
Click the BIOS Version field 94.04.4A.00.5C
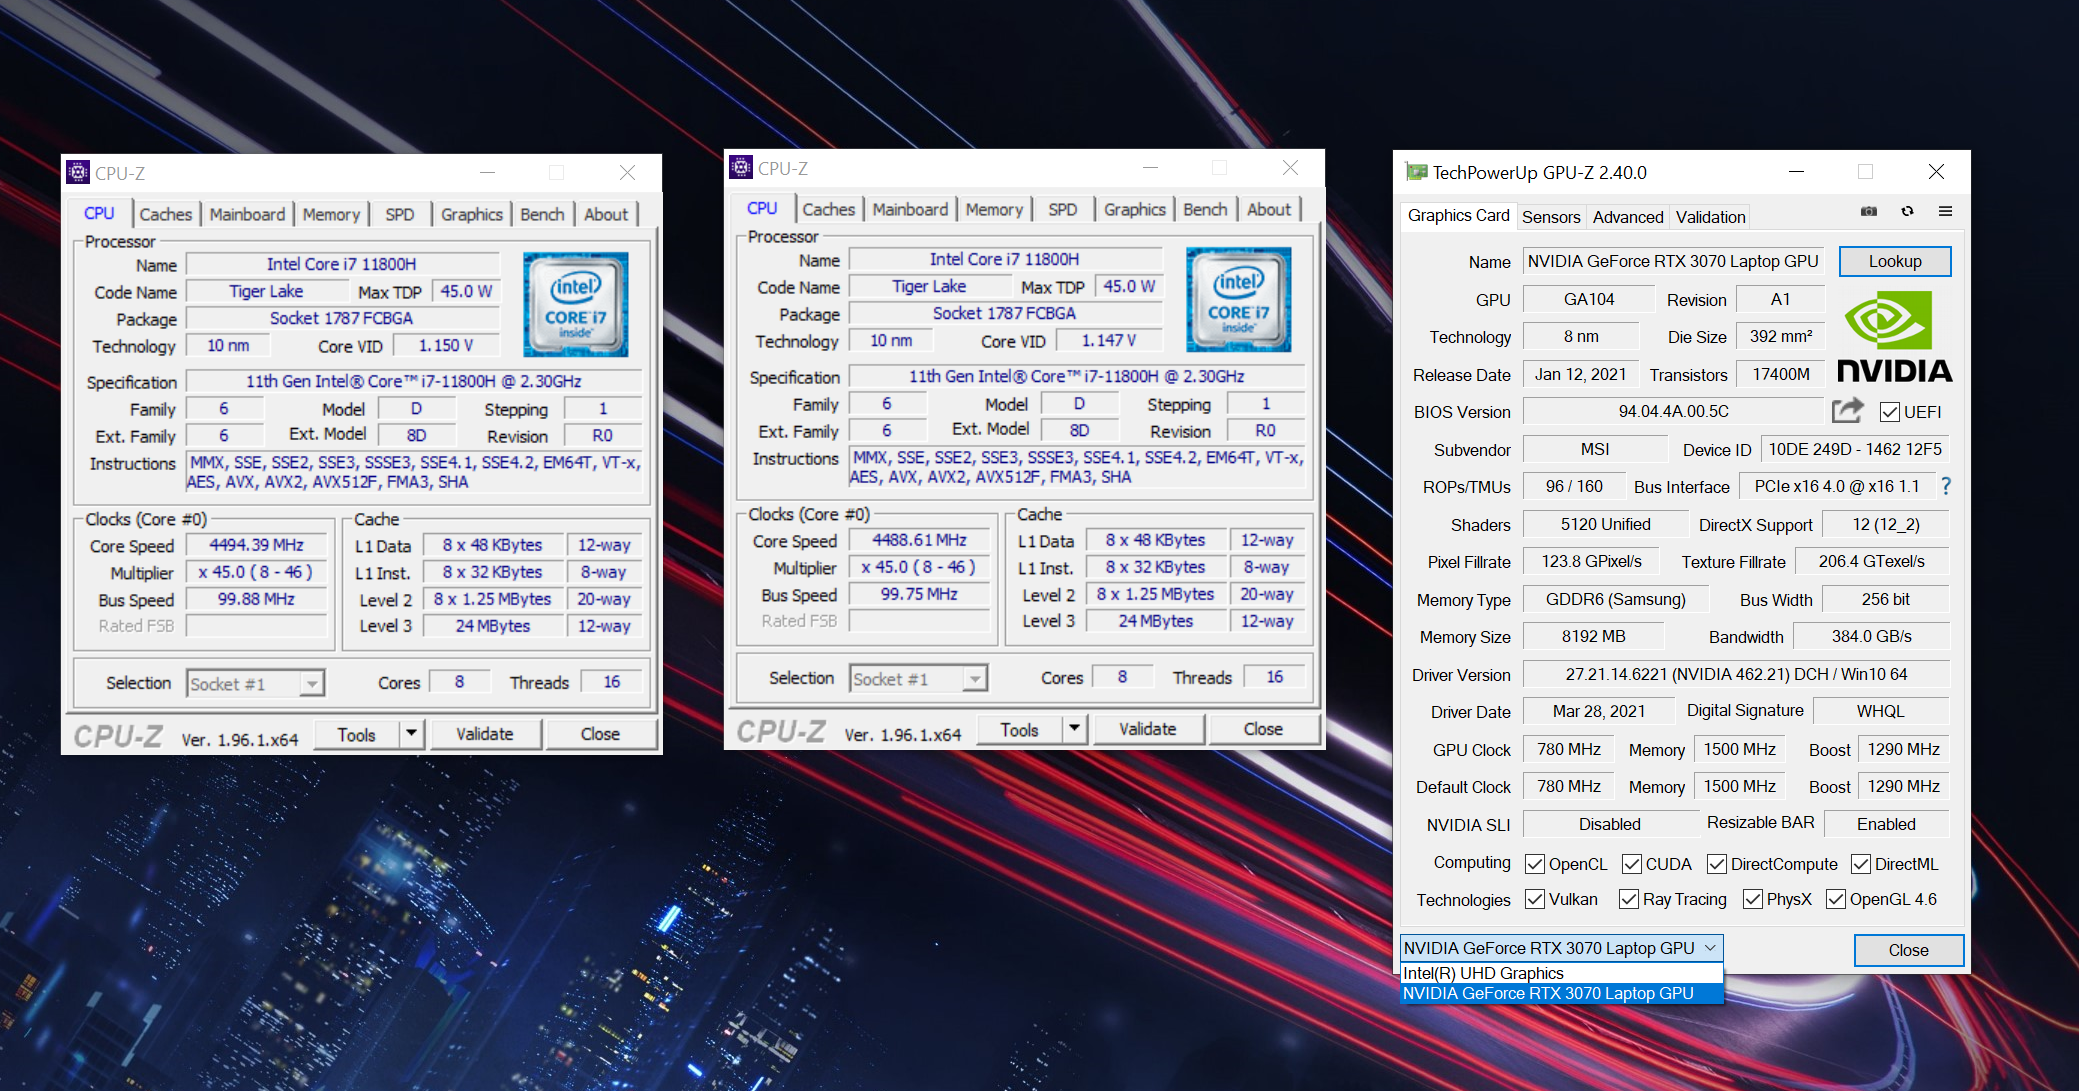click(x=1673, y=411)
